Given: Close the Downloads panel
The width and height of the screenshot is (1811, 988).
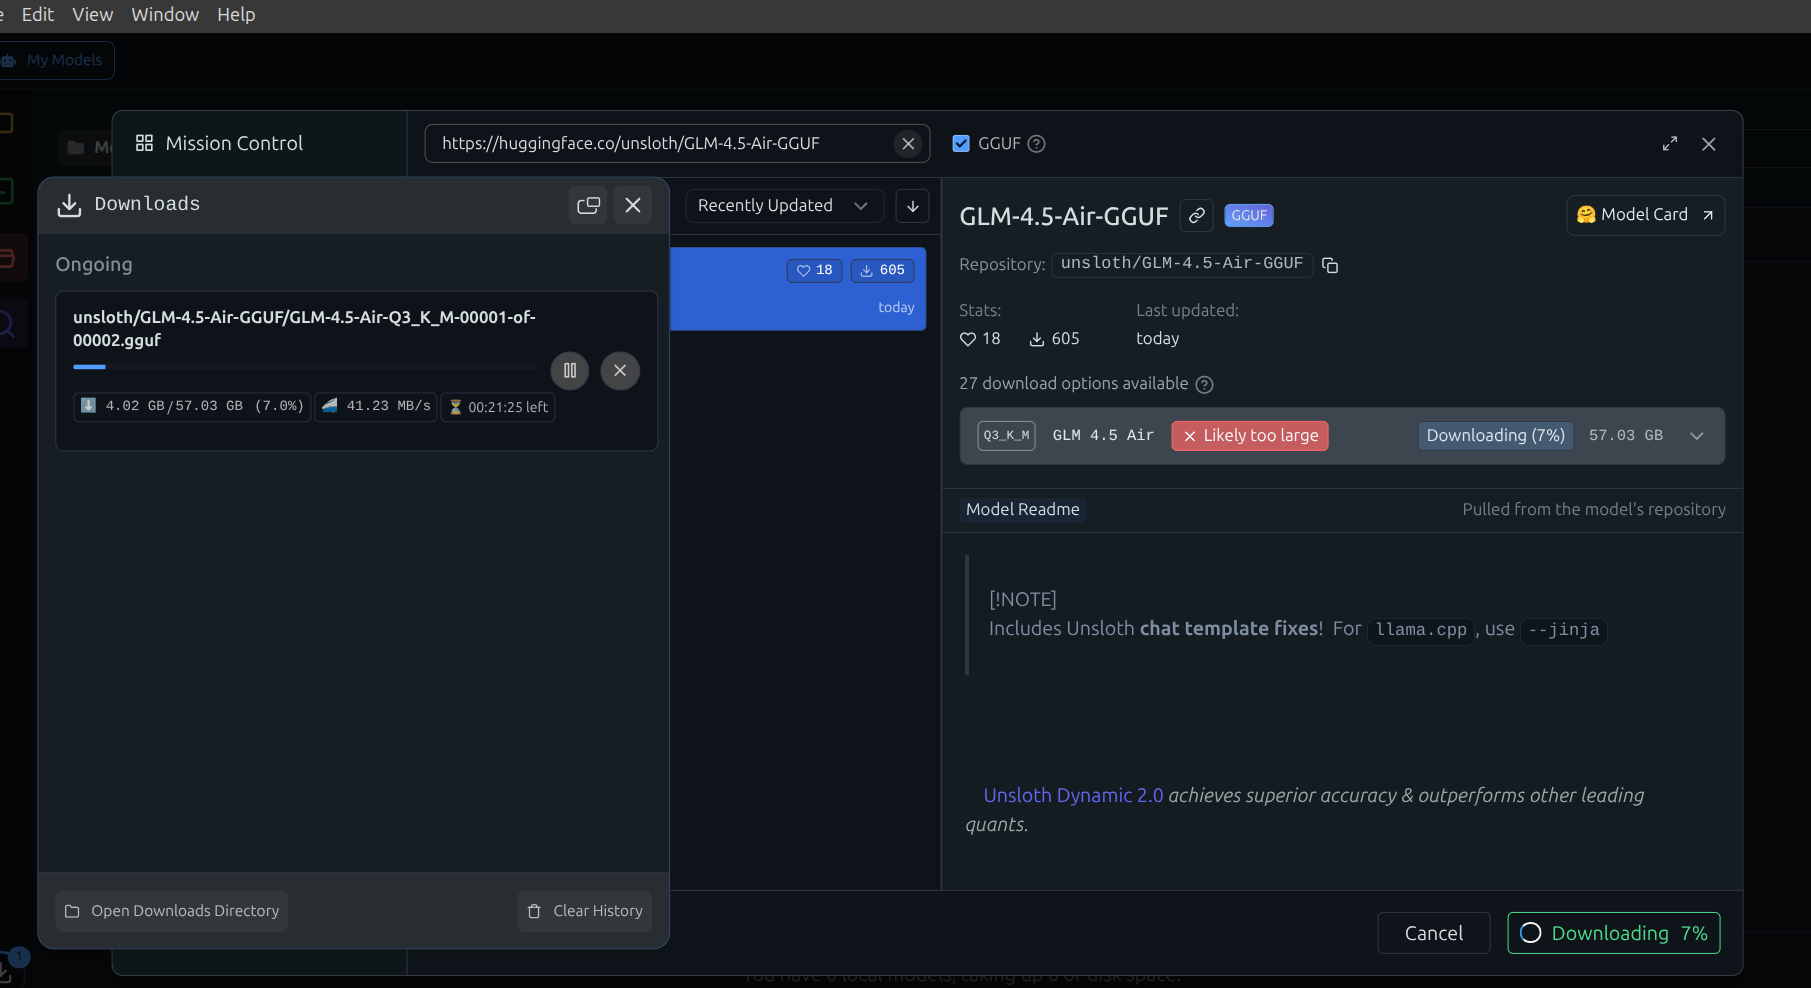Looking at the screenshot, I should coord(633,205).
